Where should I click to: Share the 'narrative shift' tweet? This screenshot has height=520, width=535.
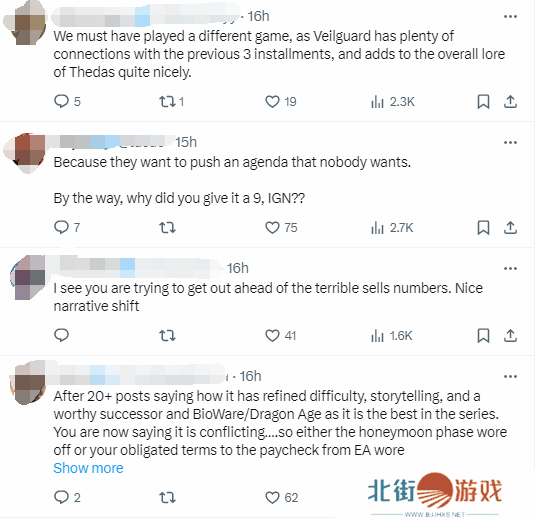coord(510,336)
